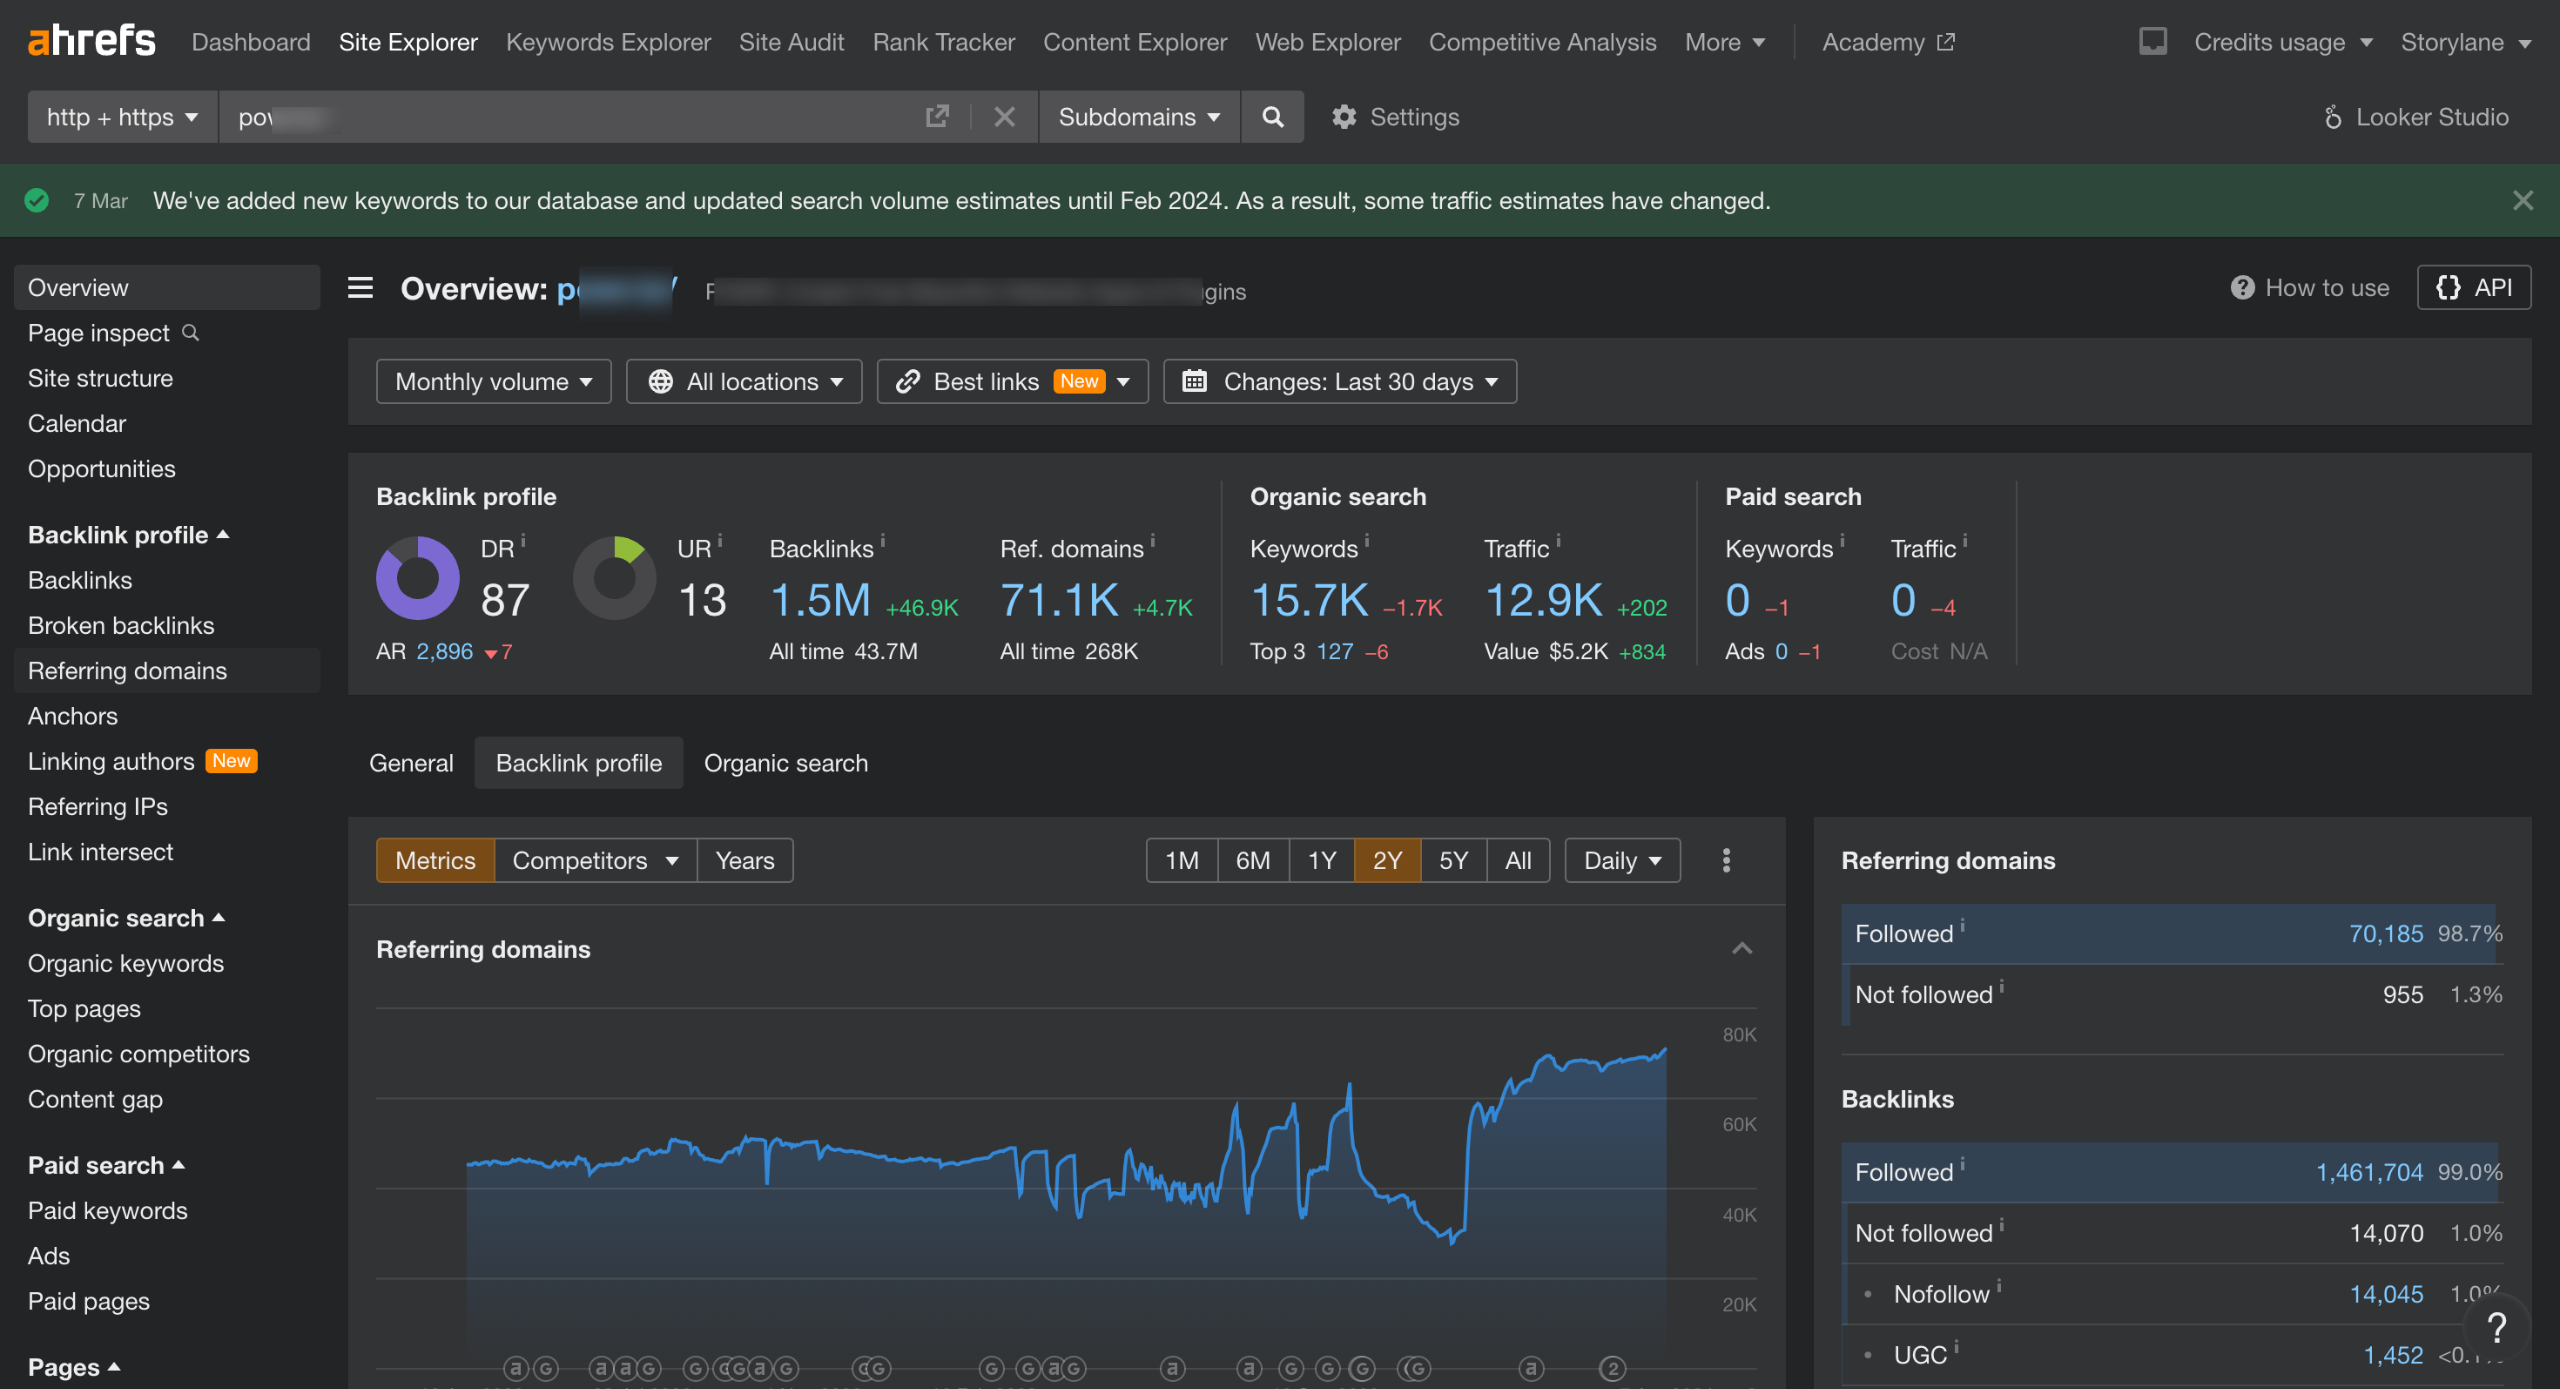Click the chart three-dot options icon
The height and width of the screenshot is (1389, 2560).
coord(1726,860)
